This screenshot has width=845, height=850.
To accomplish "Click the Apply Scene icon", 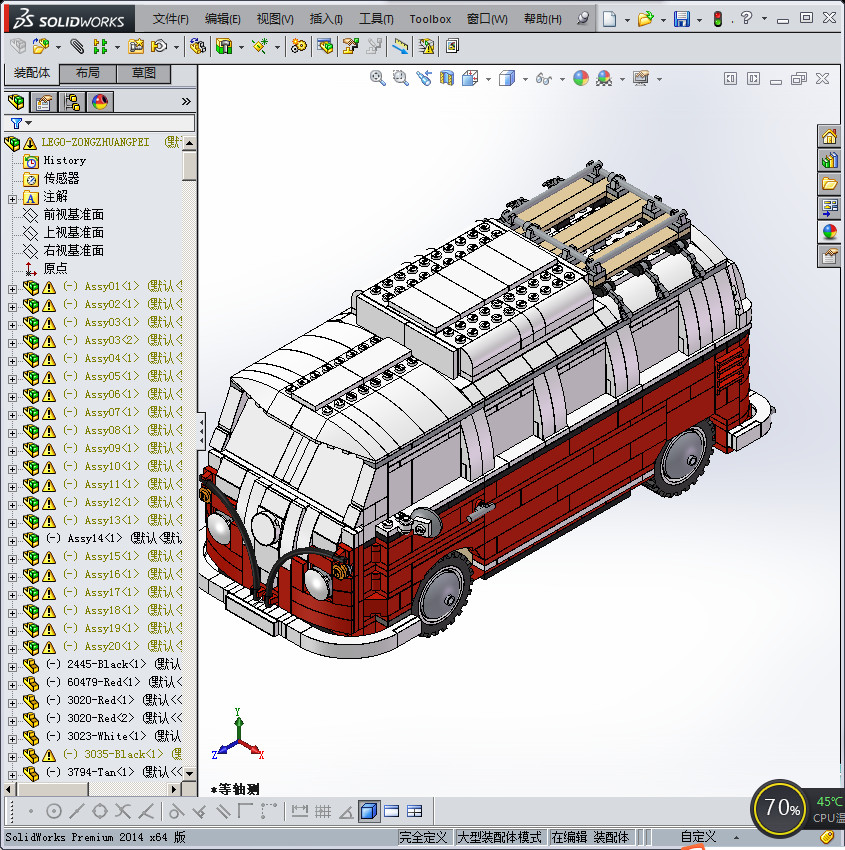I will tap(604, 79).
